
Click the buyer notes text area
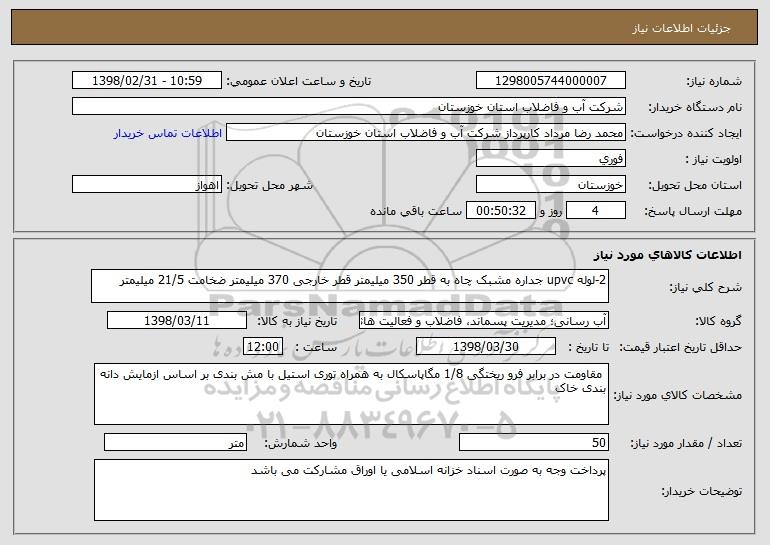[351, 490]
